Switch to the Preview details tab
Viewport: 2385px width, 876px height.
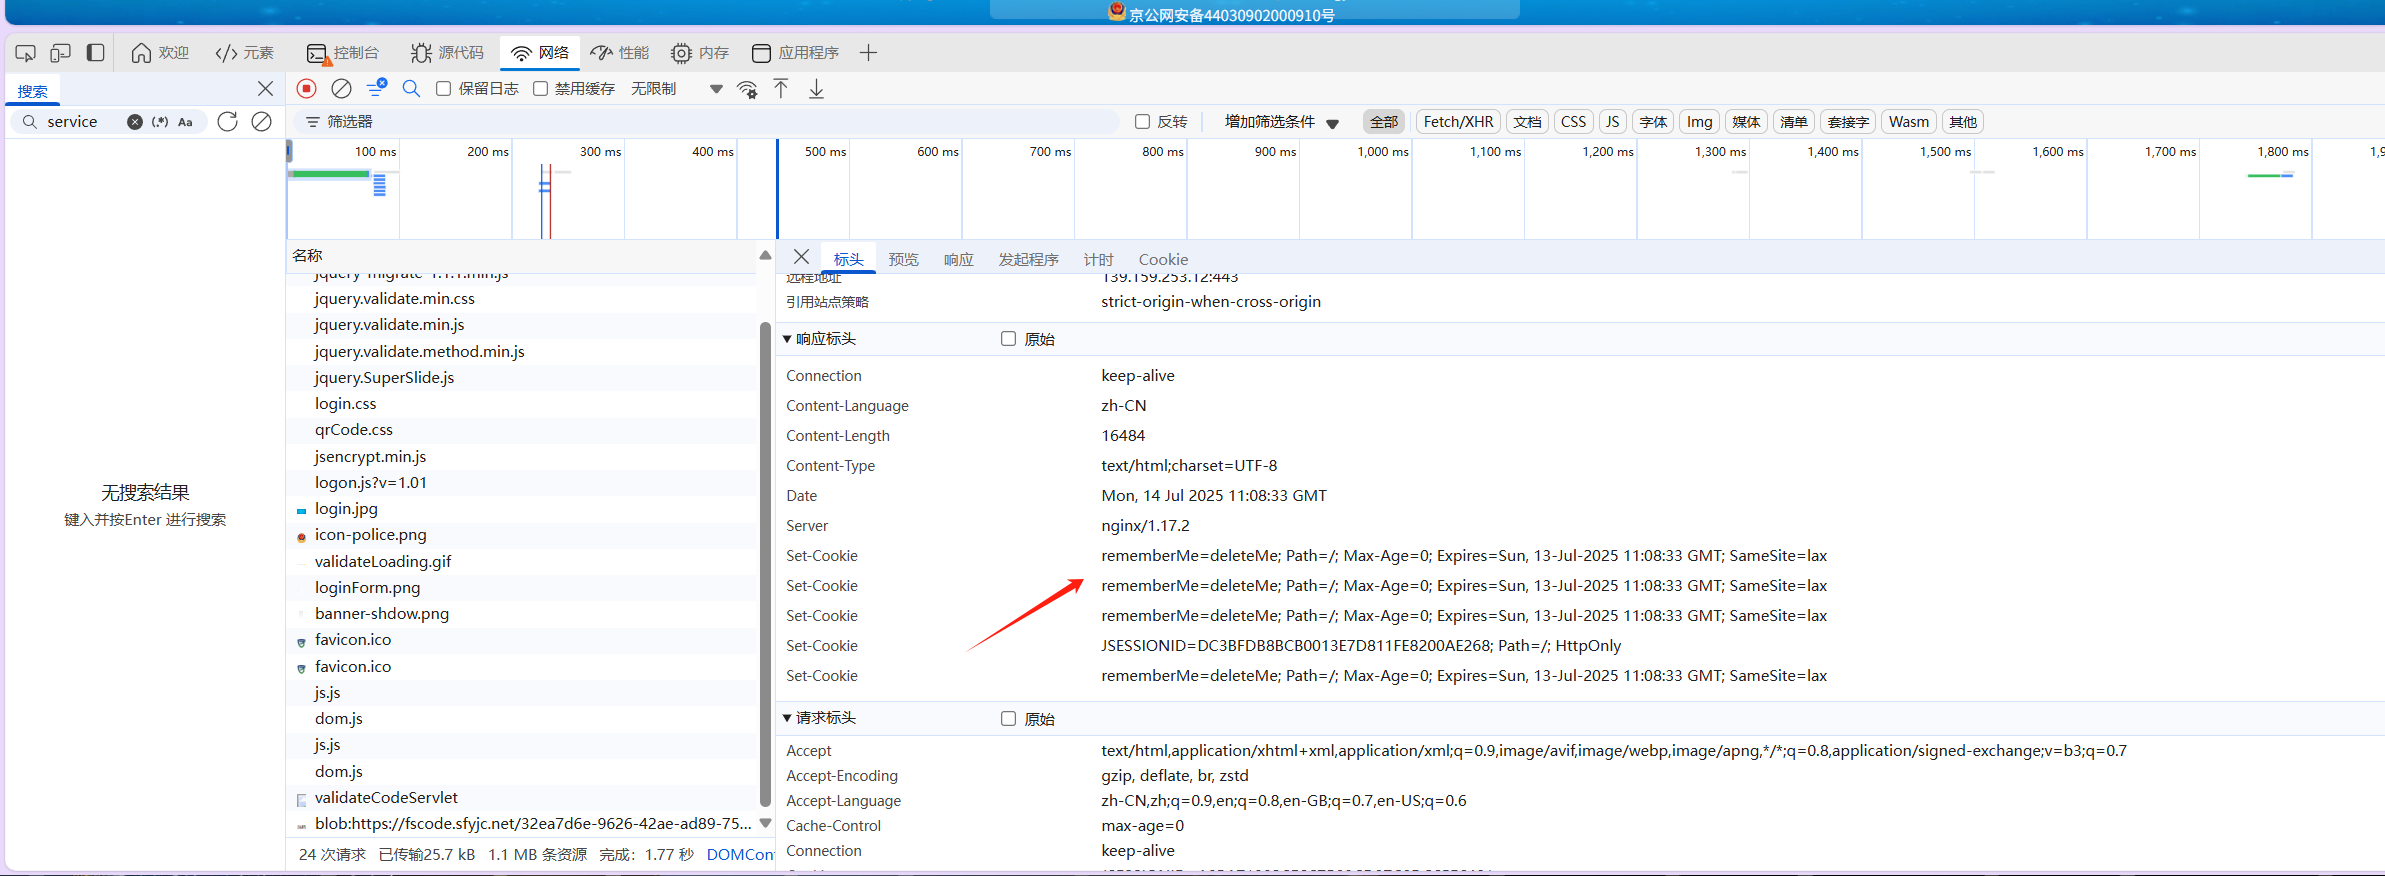click(x=903, y=259)
